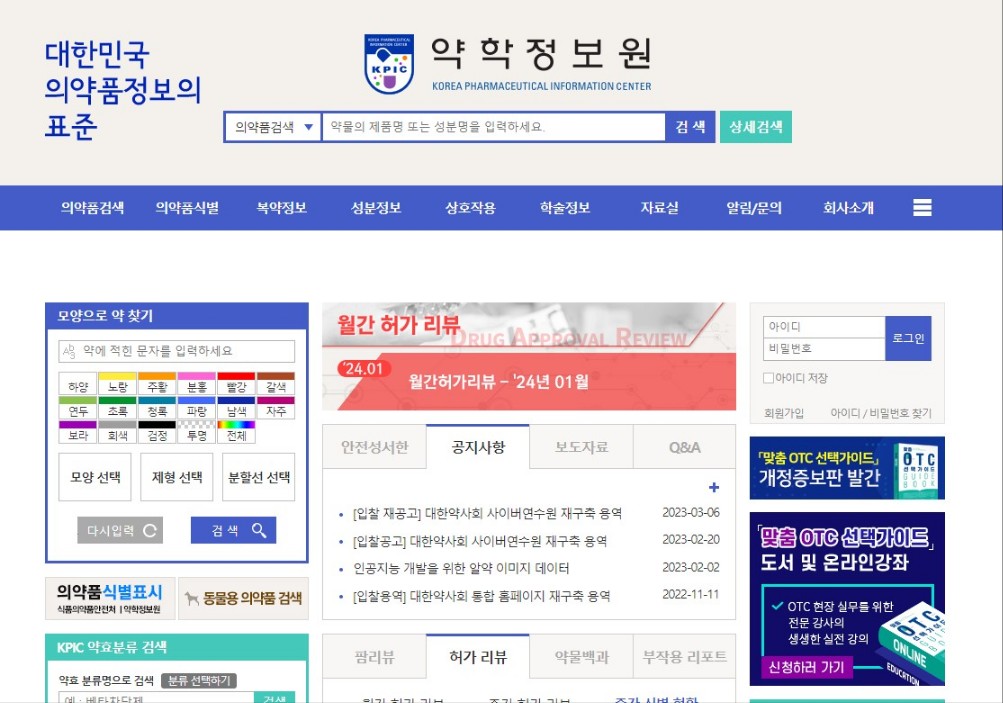Select the 검정 black color swatch
The width and height of the screenshot is (1003, 703).
coord(157,432)
